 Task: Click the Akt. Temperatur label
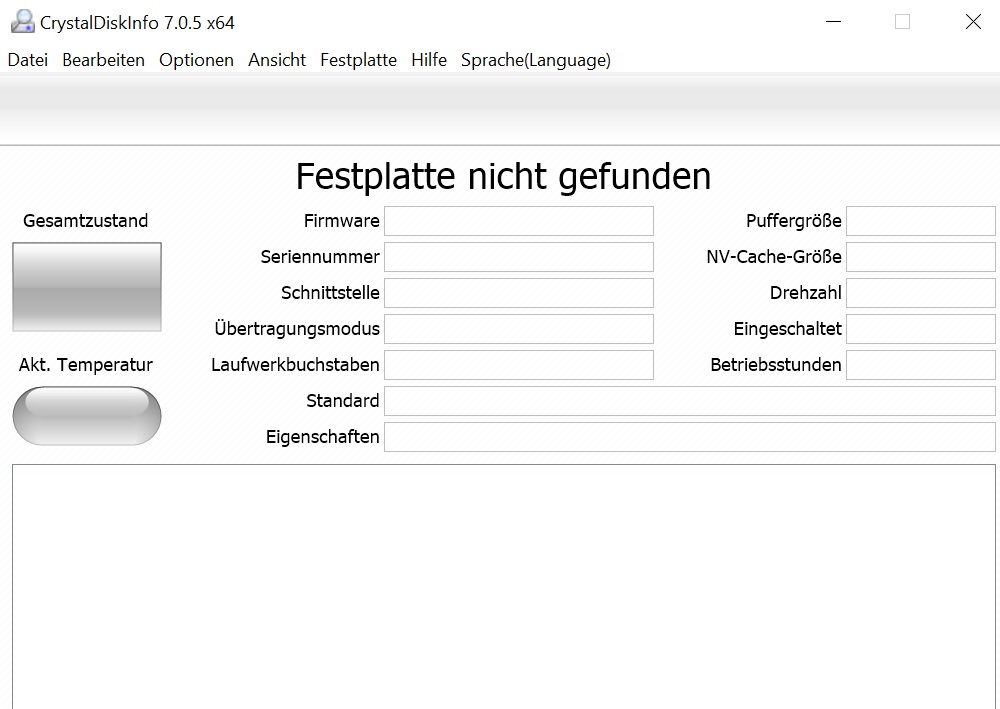point(85,365)
